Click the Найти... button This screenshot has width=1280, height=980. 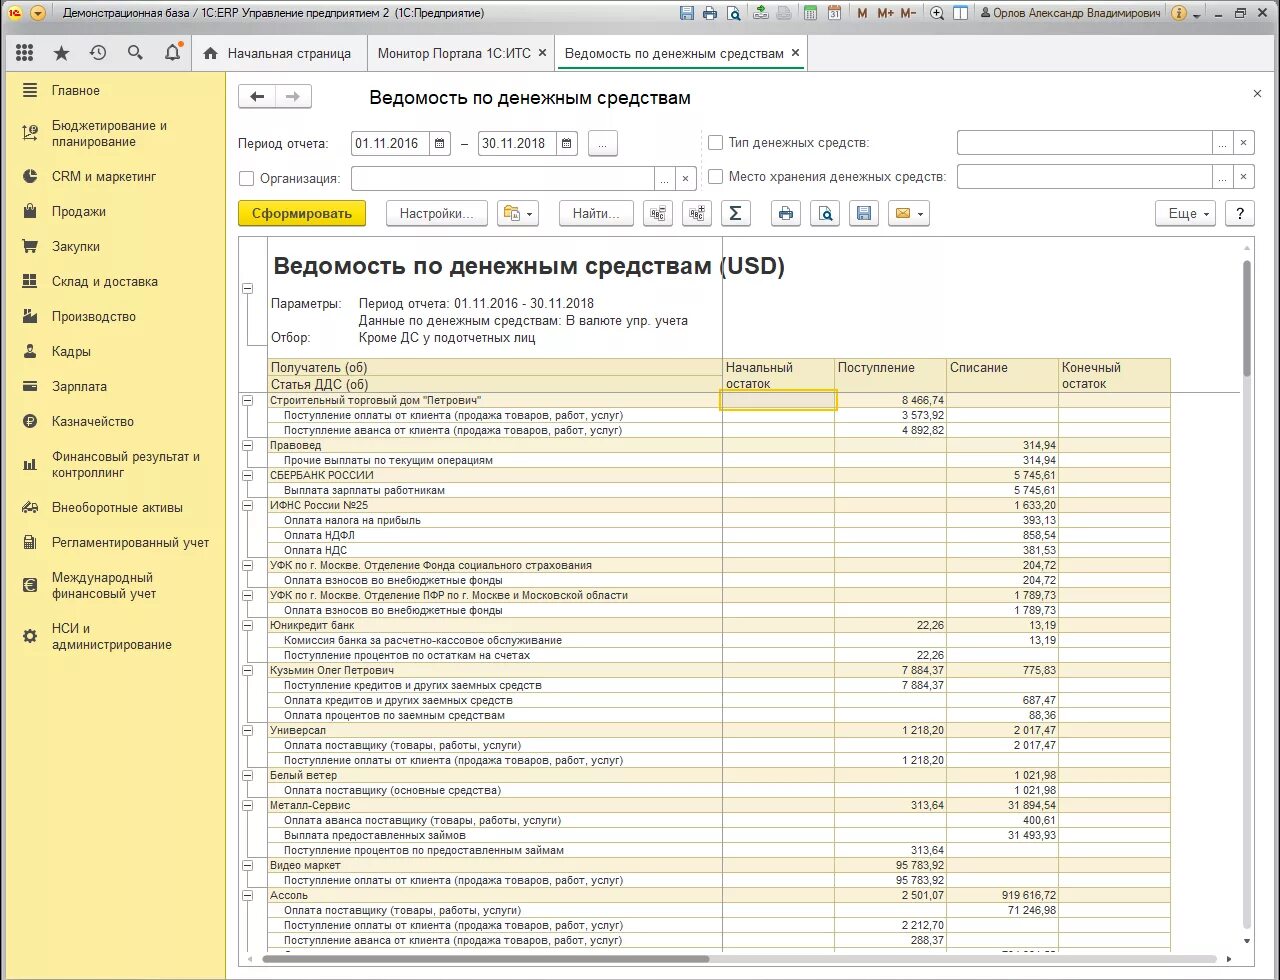coord(596,213)
